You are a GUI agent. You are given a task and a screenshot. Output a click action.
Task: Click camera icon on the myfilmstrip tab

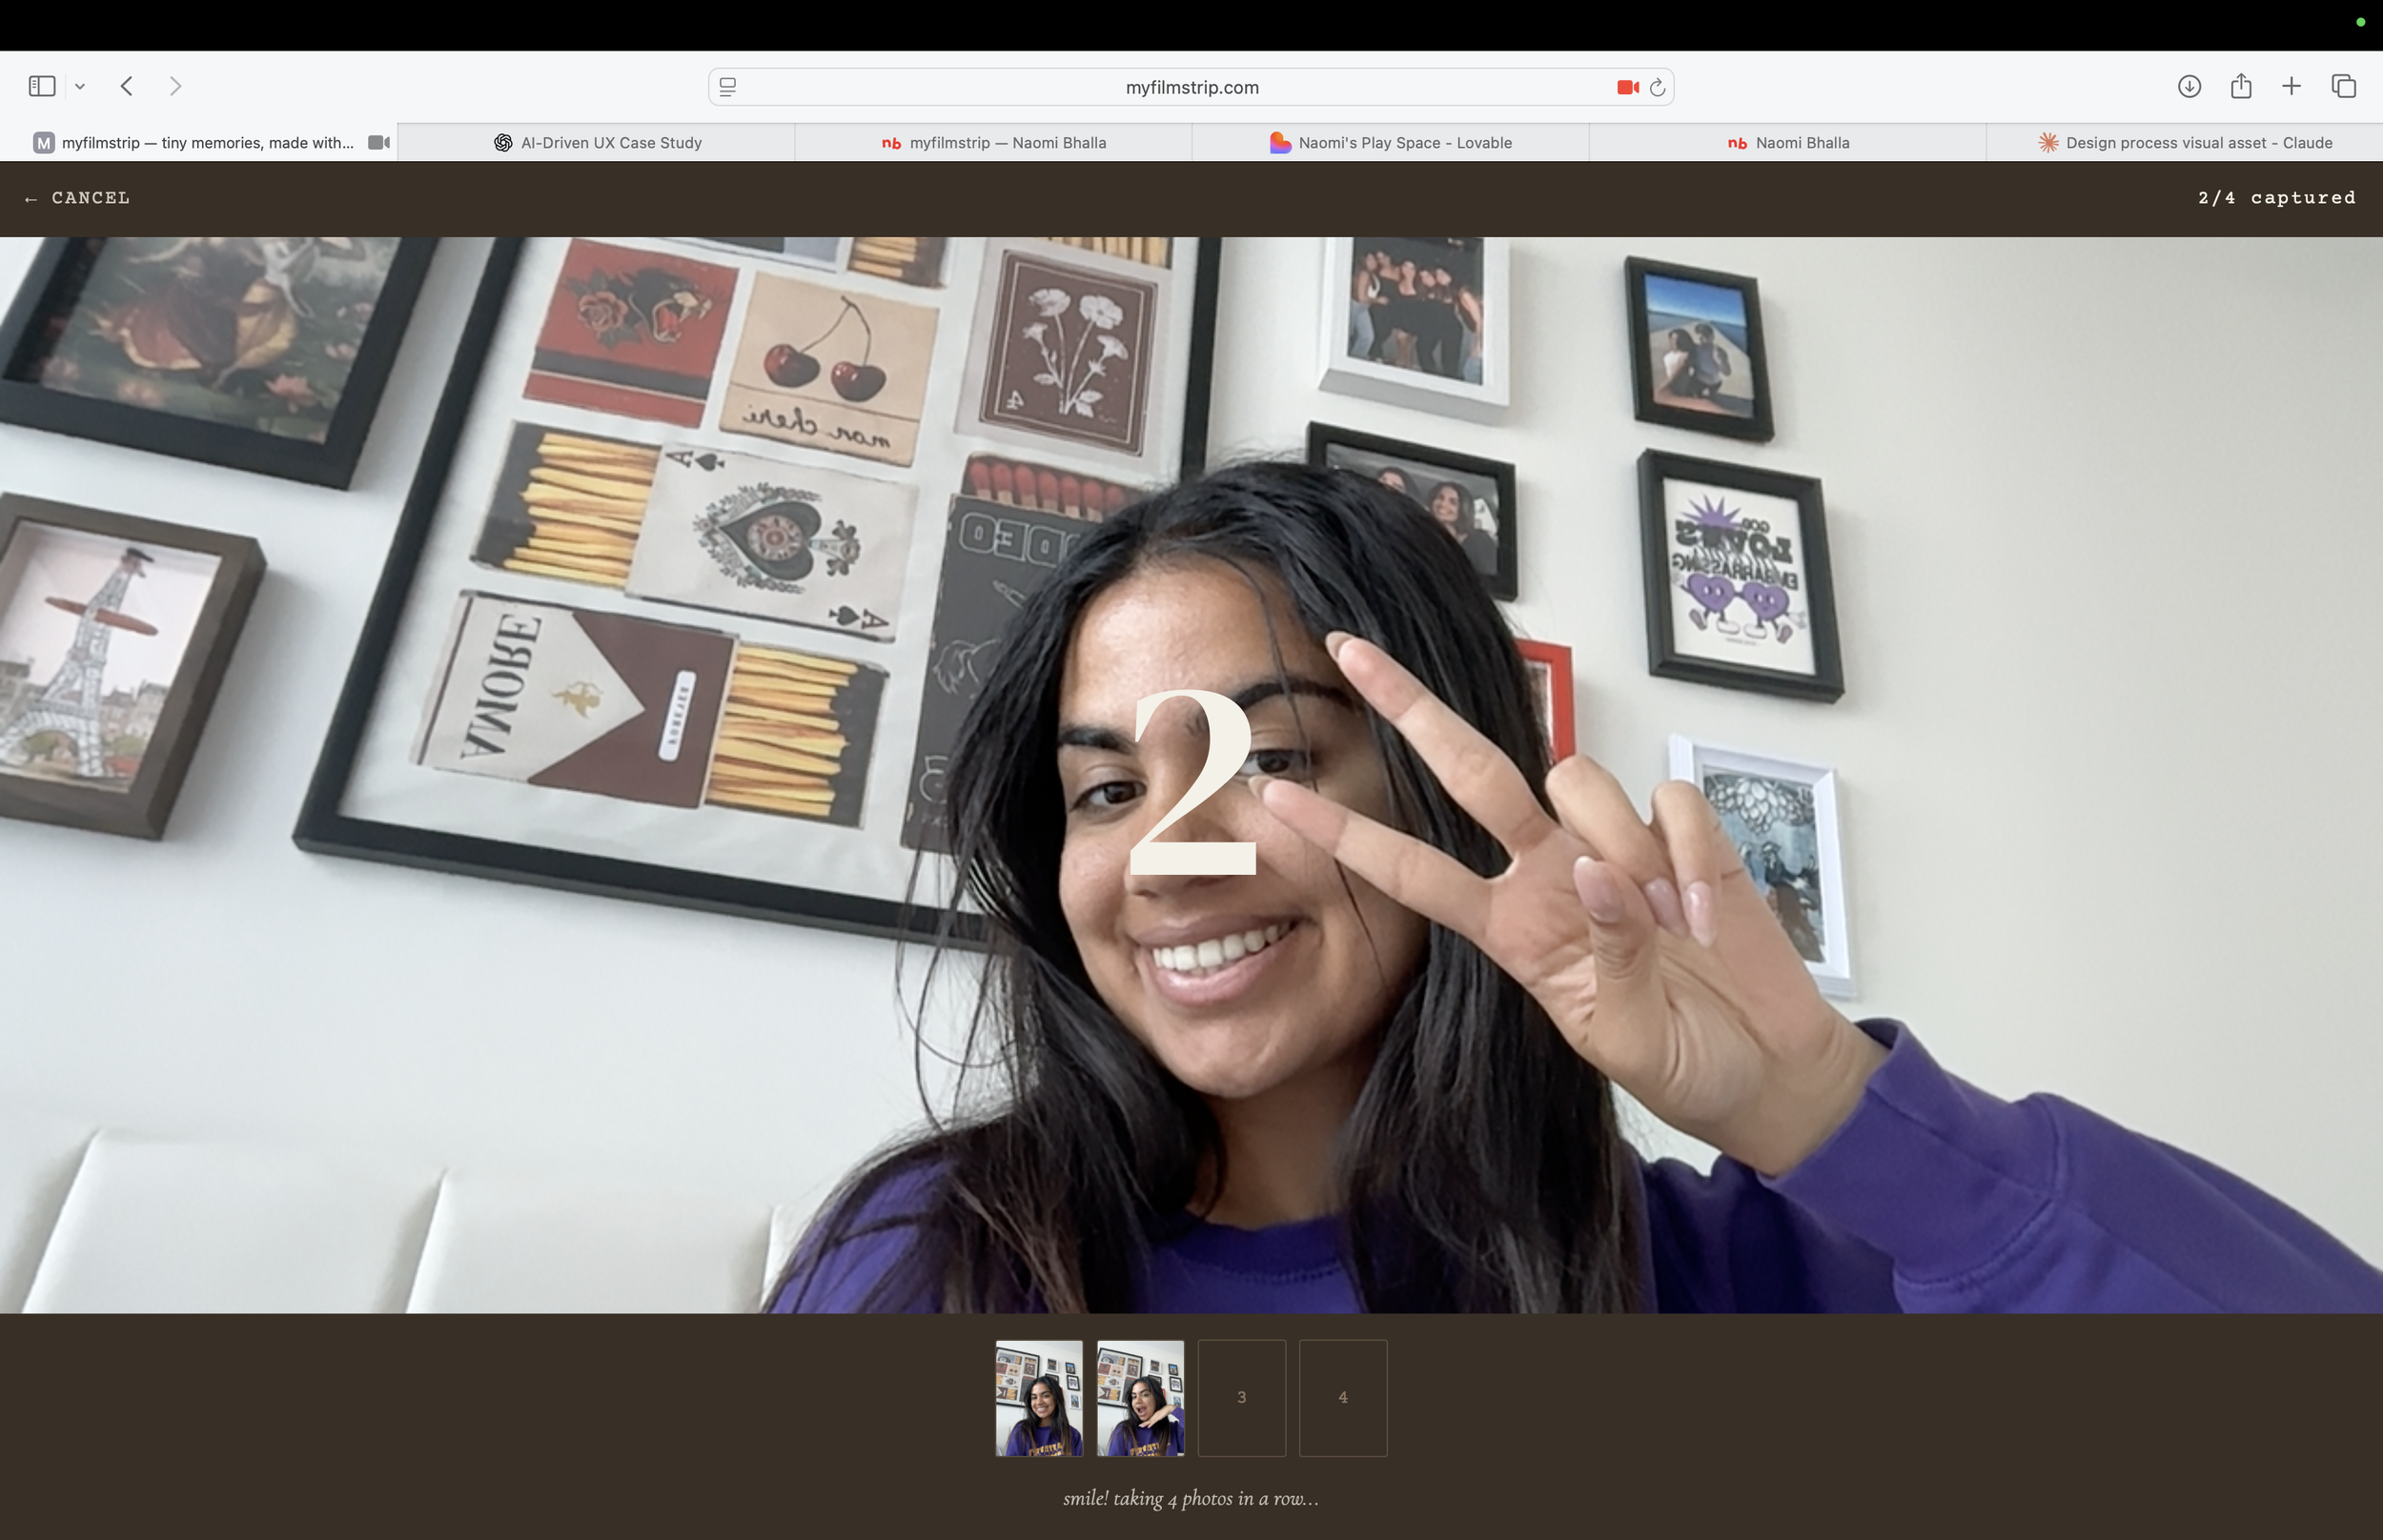(x=378, y=142)
